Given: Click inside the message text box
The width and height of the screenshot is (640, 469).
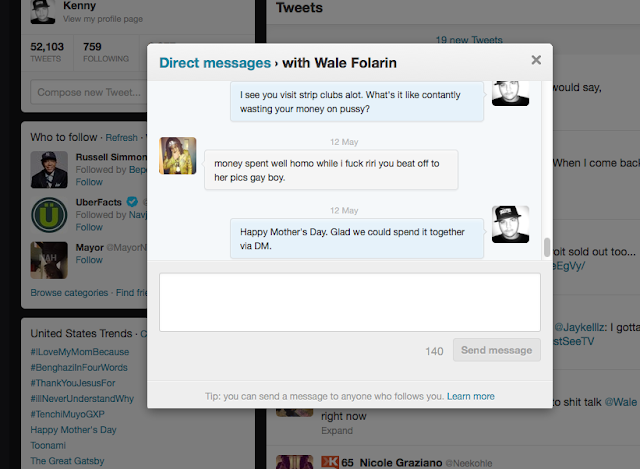Looking at the screenshot, I should [x=350, y=302].
